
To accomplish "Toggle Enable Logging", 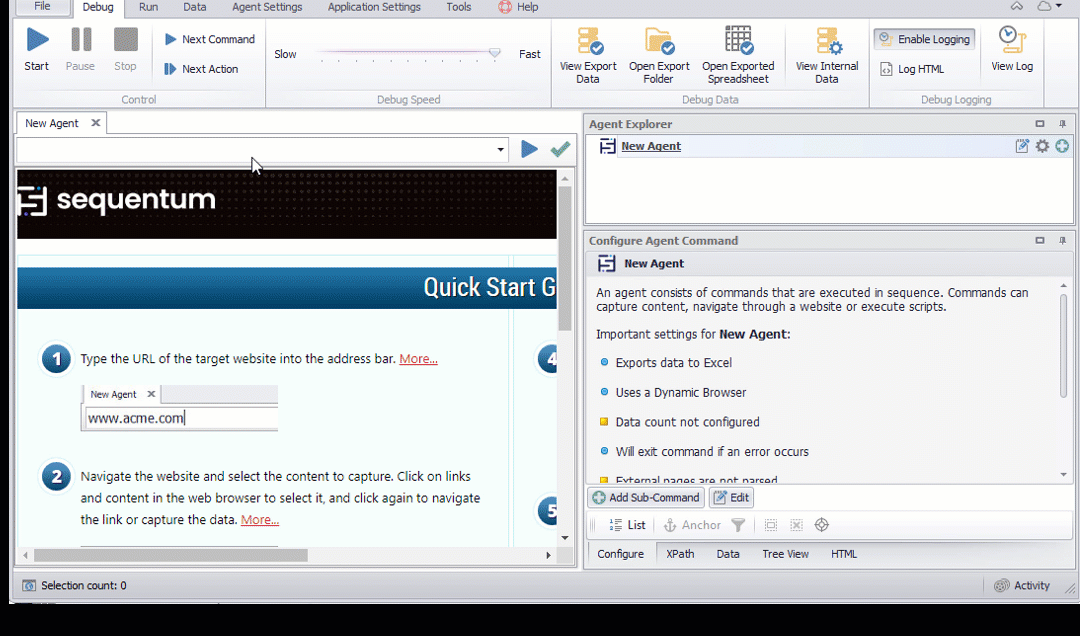I will [x=923, y=39].
